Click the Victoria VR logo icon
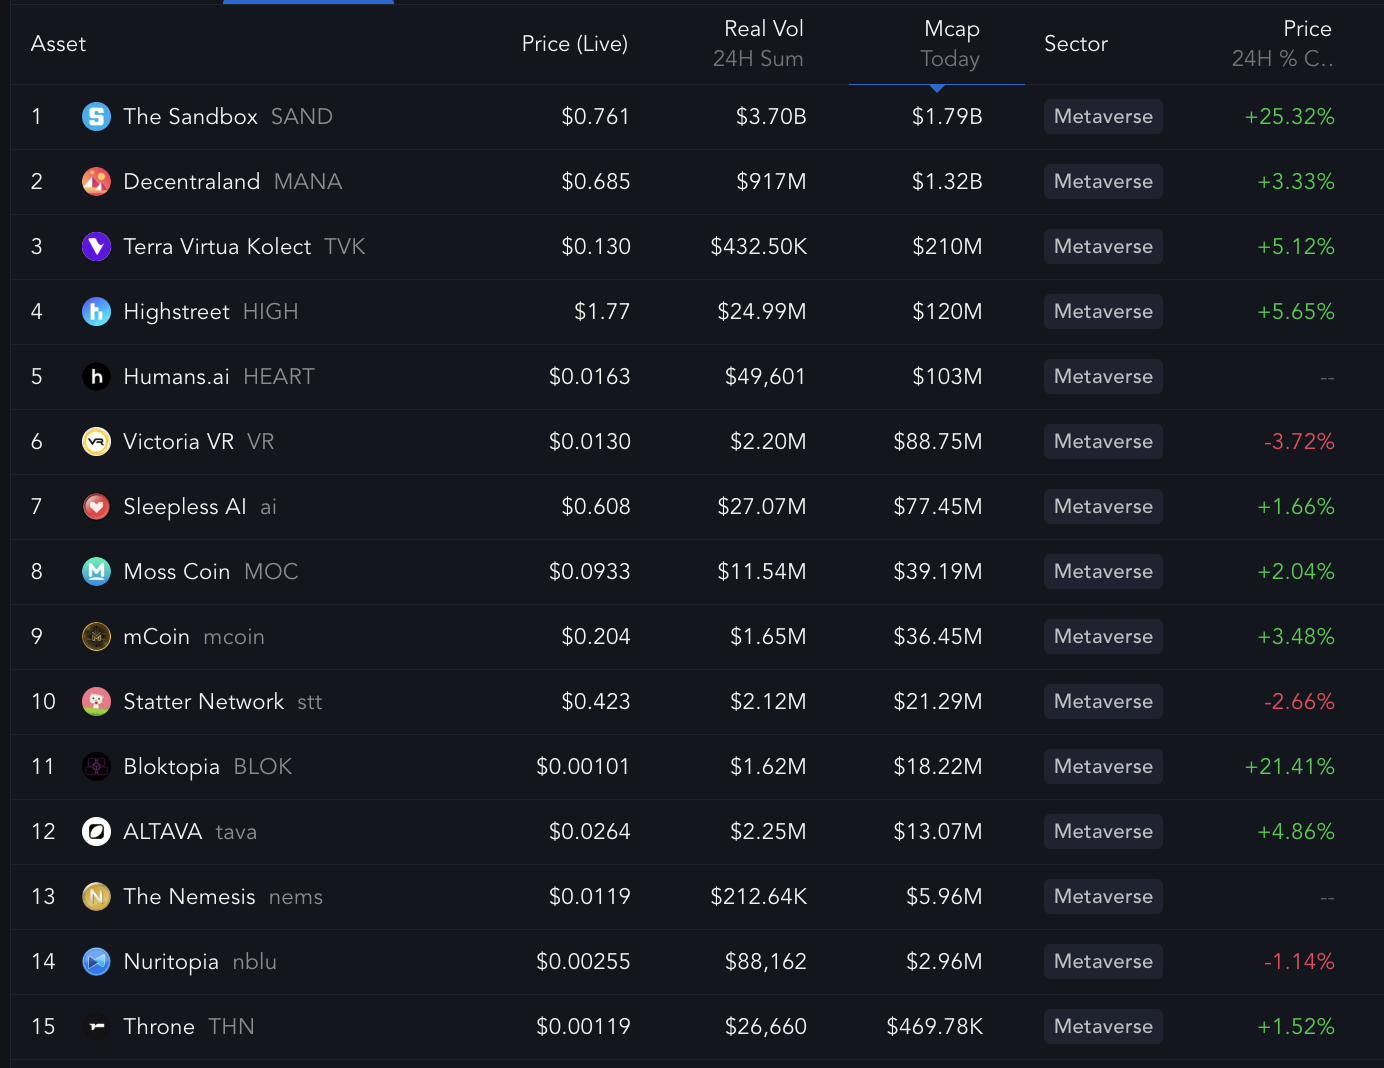This screenshot has height=1068, width=1384. click(96, 442)
